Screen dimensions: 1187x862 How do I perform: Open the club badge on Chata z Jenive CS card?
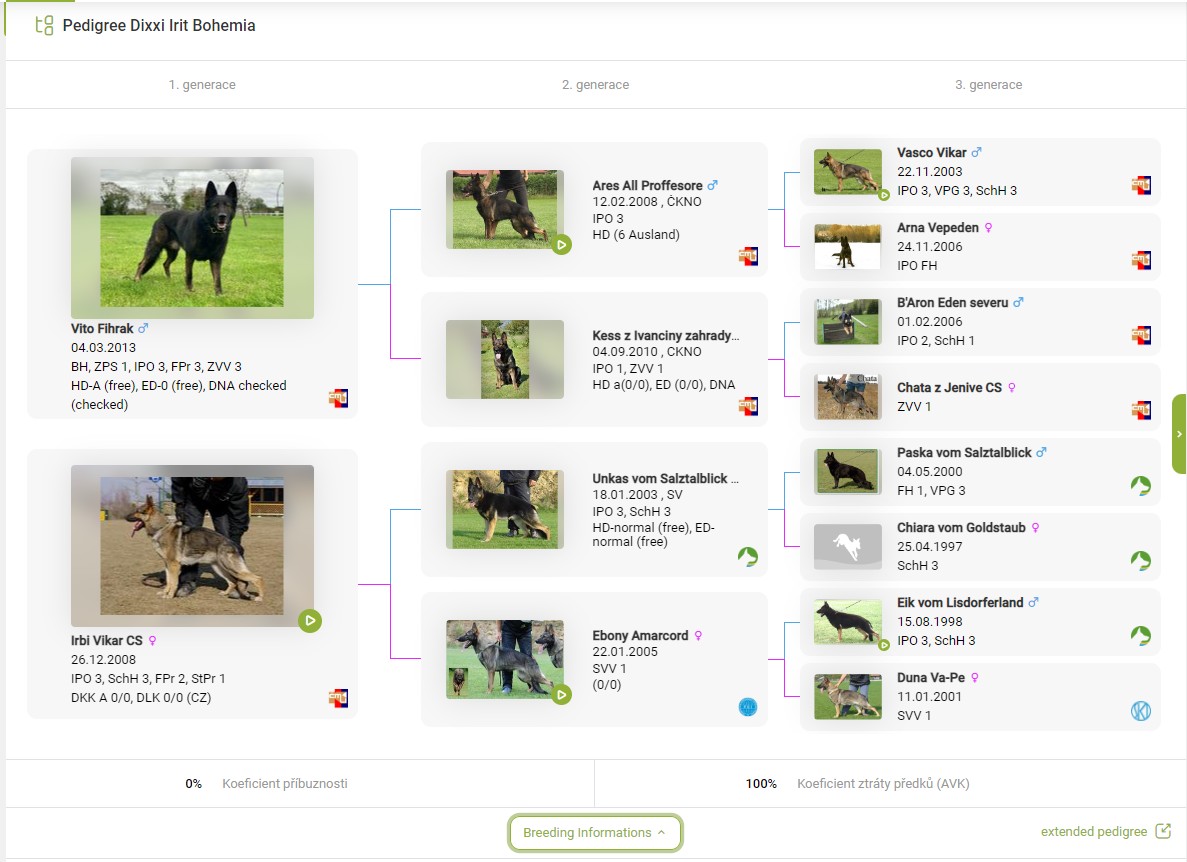[x=1141, y=409]
